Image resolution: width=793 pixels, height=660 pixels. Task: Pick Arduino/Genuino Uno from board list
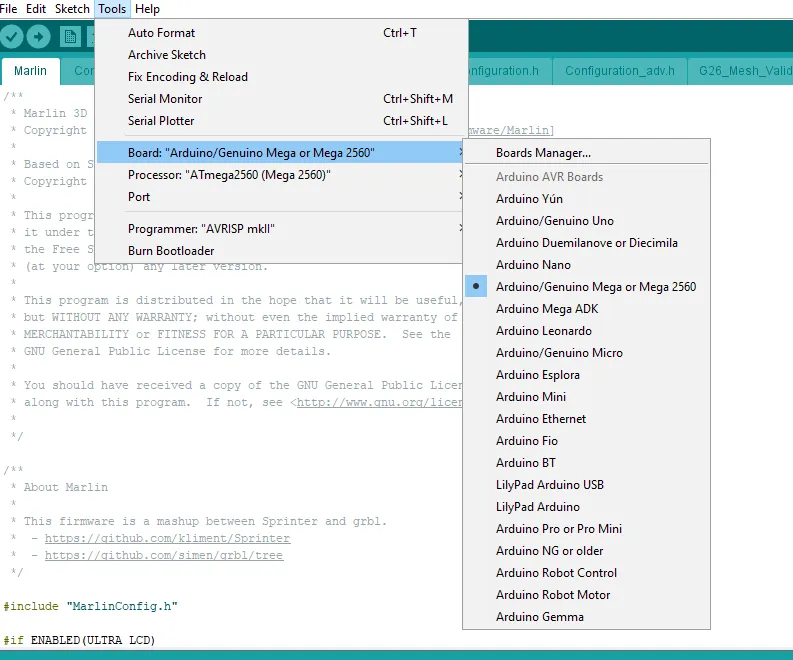click(554, 221)
